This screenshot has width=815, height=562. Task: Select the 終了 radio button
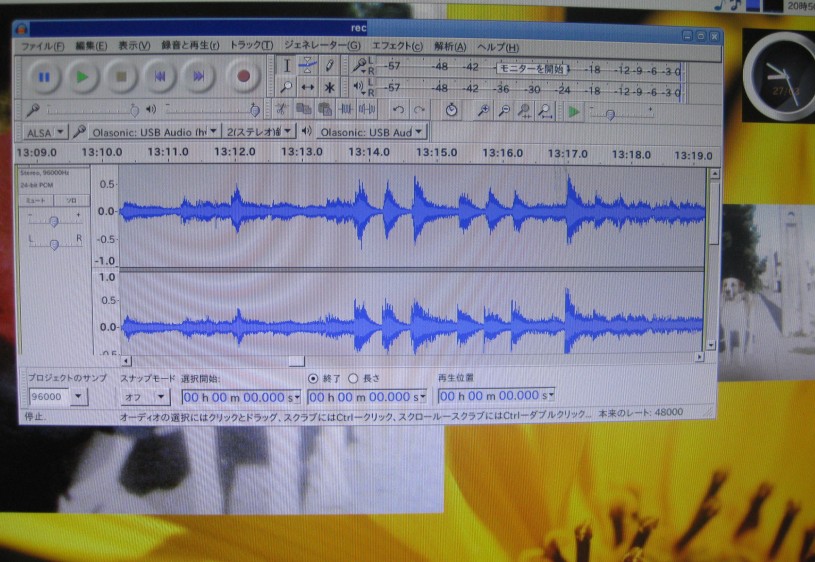(x=312, y=378)
